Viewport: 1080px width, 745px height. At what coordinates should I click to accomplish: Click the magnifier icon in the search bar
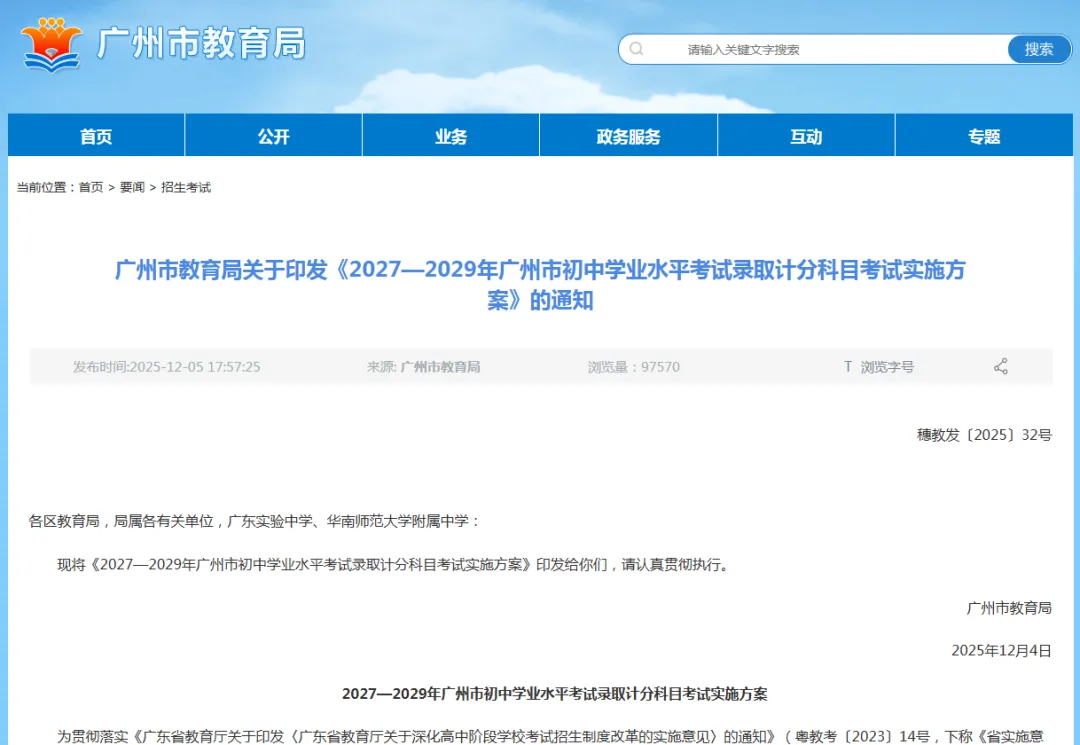(x=636, y=48)
